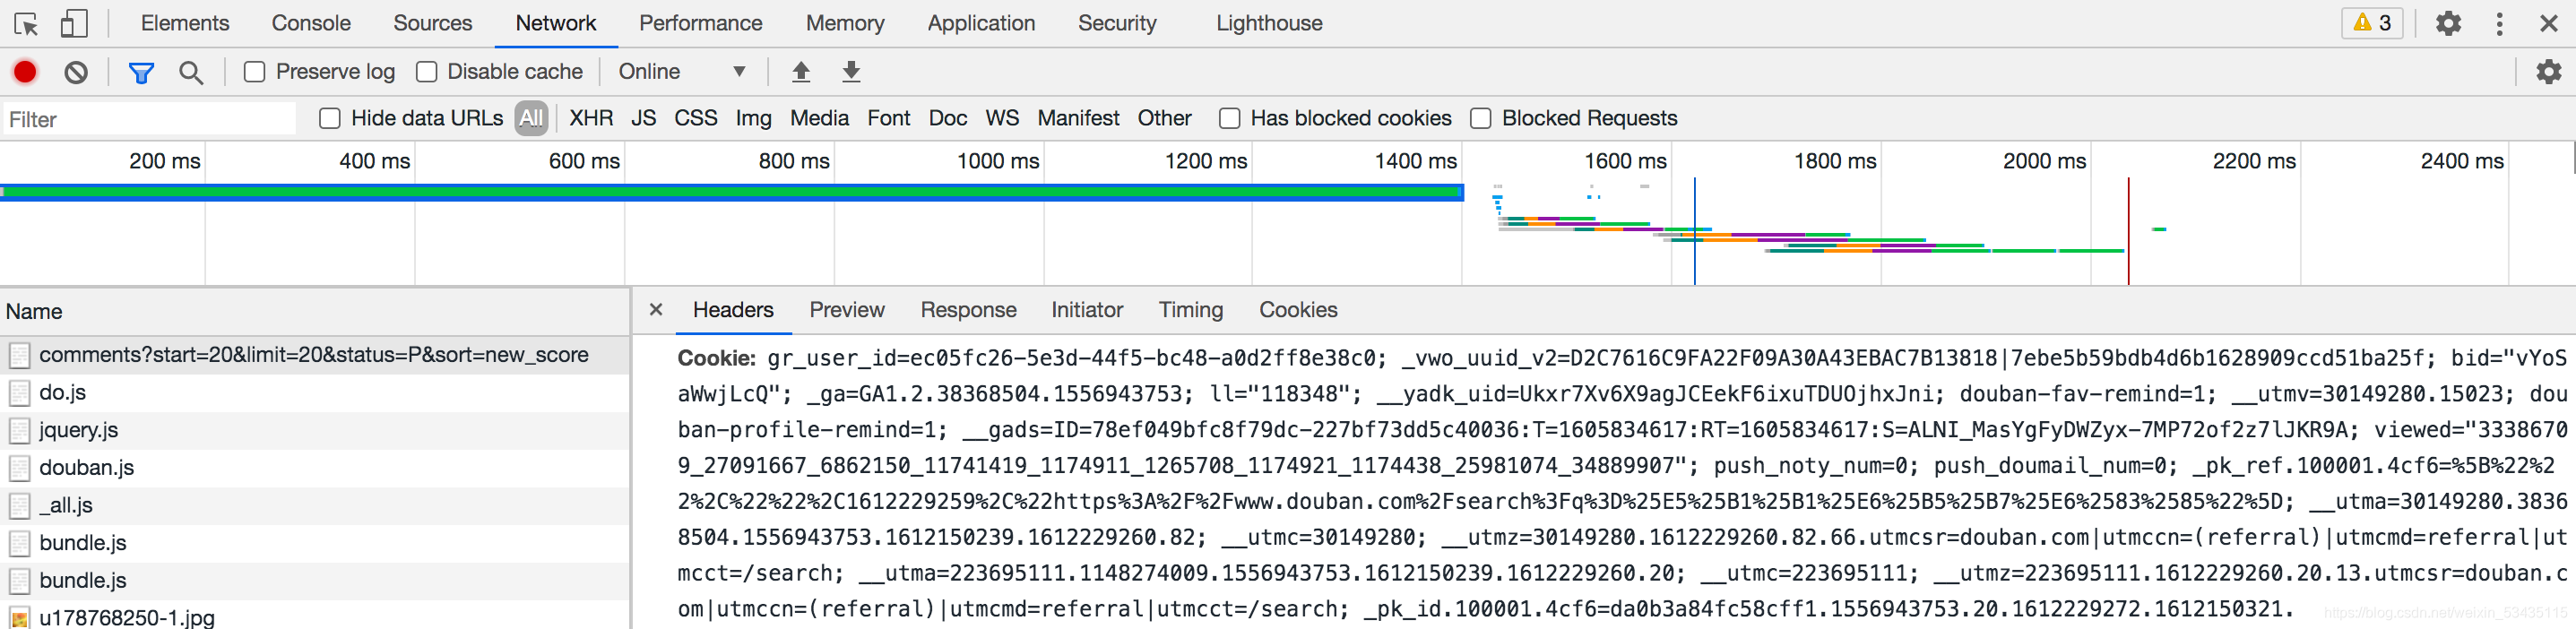The width and height of the screenshot is (2576, 629).
Task: Click file icon beside douban.js
Action: [19, 468]
